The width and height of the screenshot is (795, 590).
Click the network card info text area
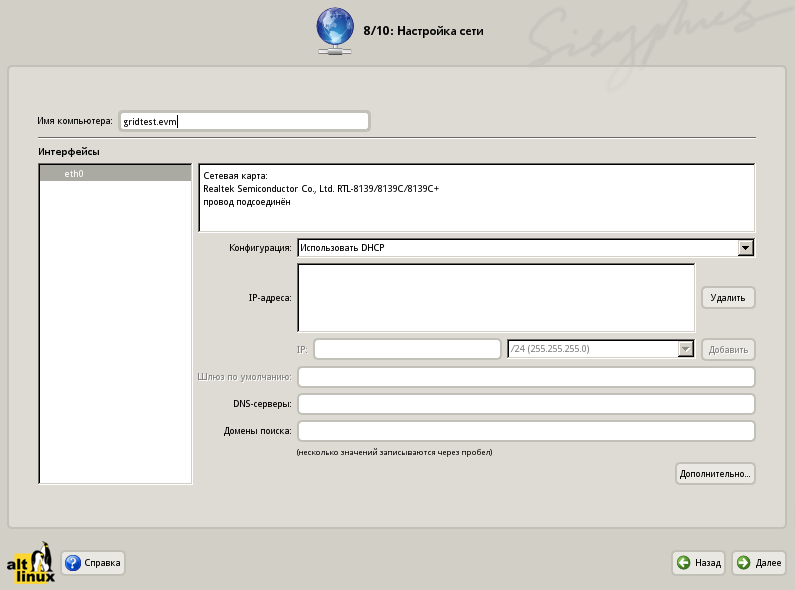[x=476, y=198]
